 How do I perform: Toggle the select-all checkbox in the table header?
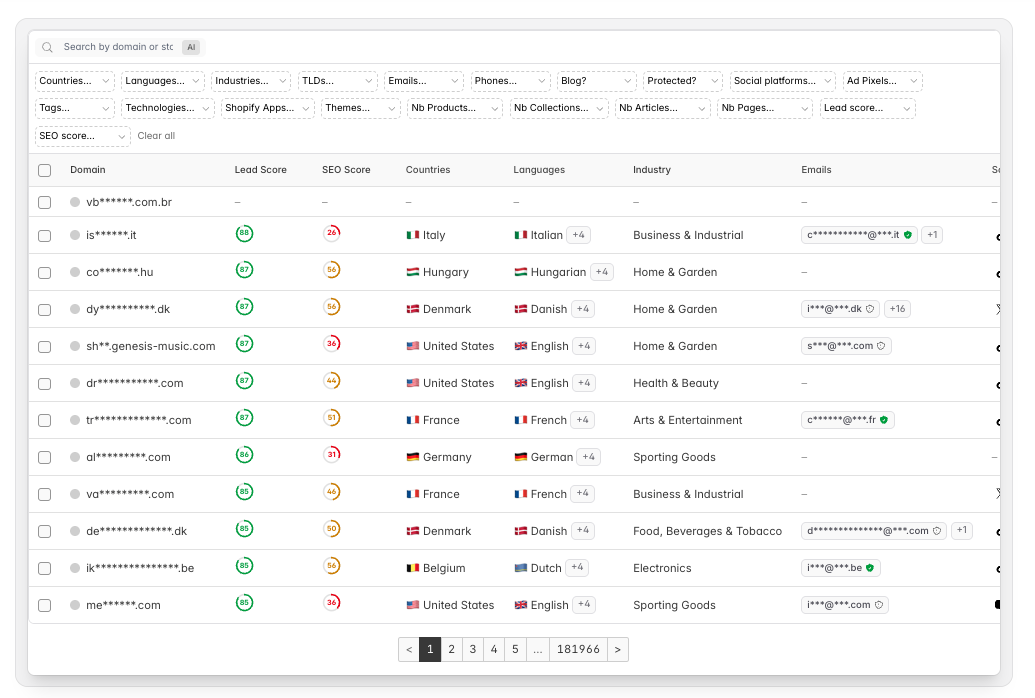coord(44,170)
